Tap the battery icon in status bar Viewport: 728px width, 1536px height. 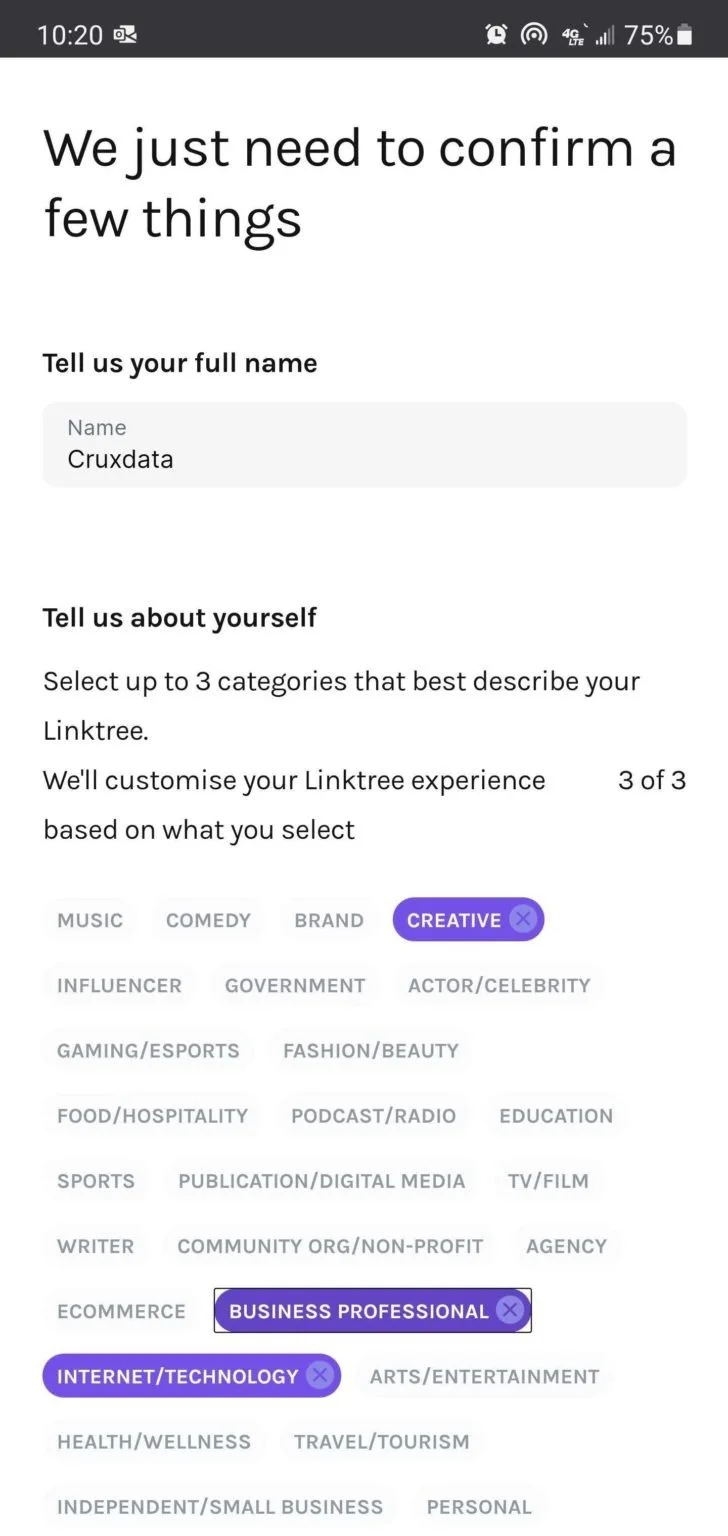tap(685, 35)
